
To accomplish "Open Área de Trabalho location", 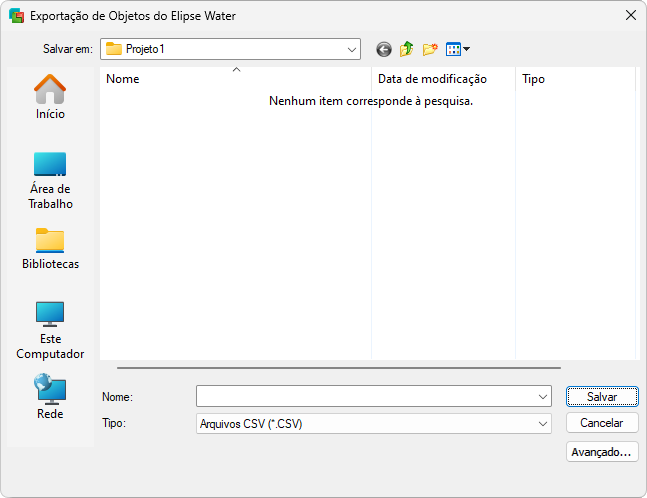I will coord(50,180).
